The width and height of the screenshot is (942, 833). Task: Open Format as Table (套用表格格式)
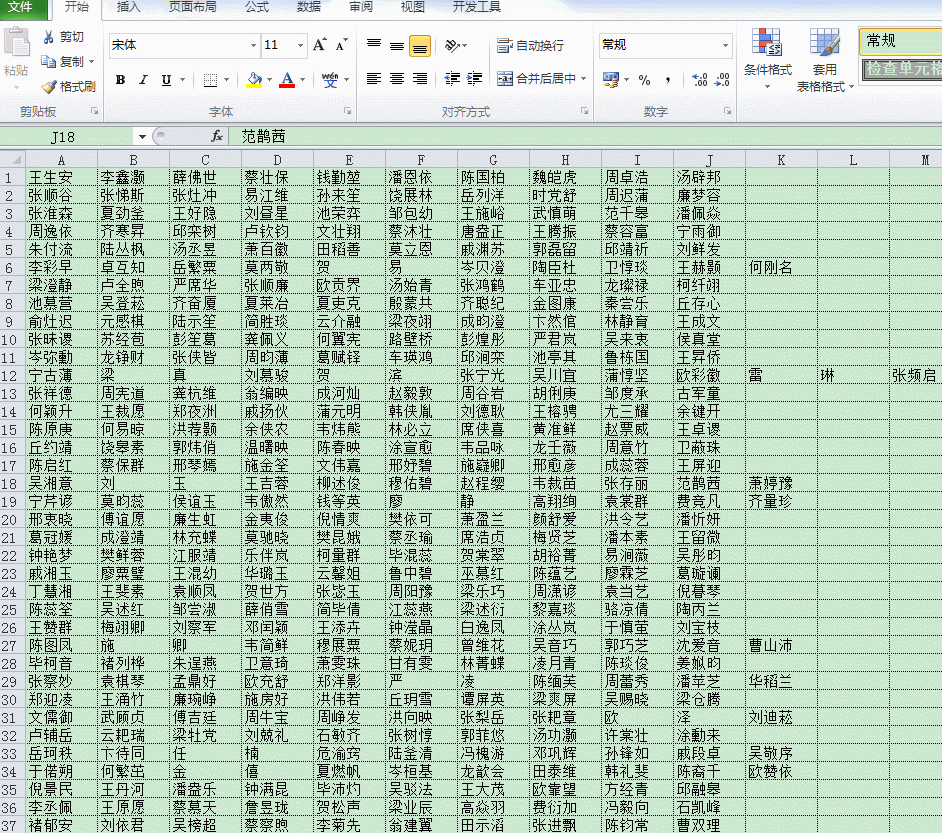pos(825,60)
